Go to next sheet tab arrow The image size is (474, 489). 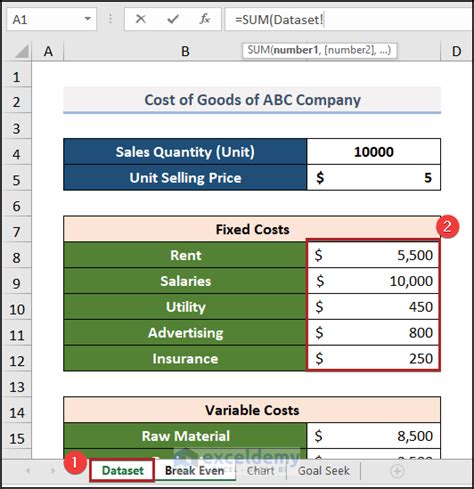coord(53,471)
